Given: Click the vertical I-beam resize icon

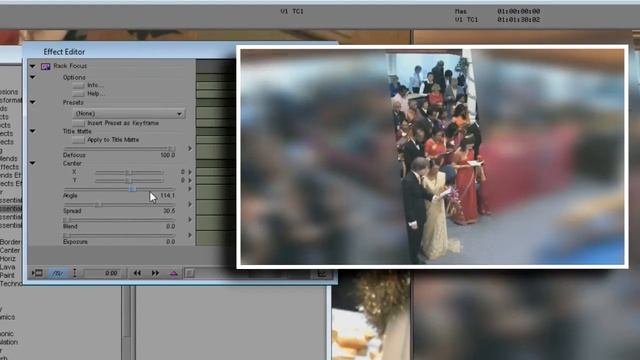Looking at the screenshot, I should [75, 273].
